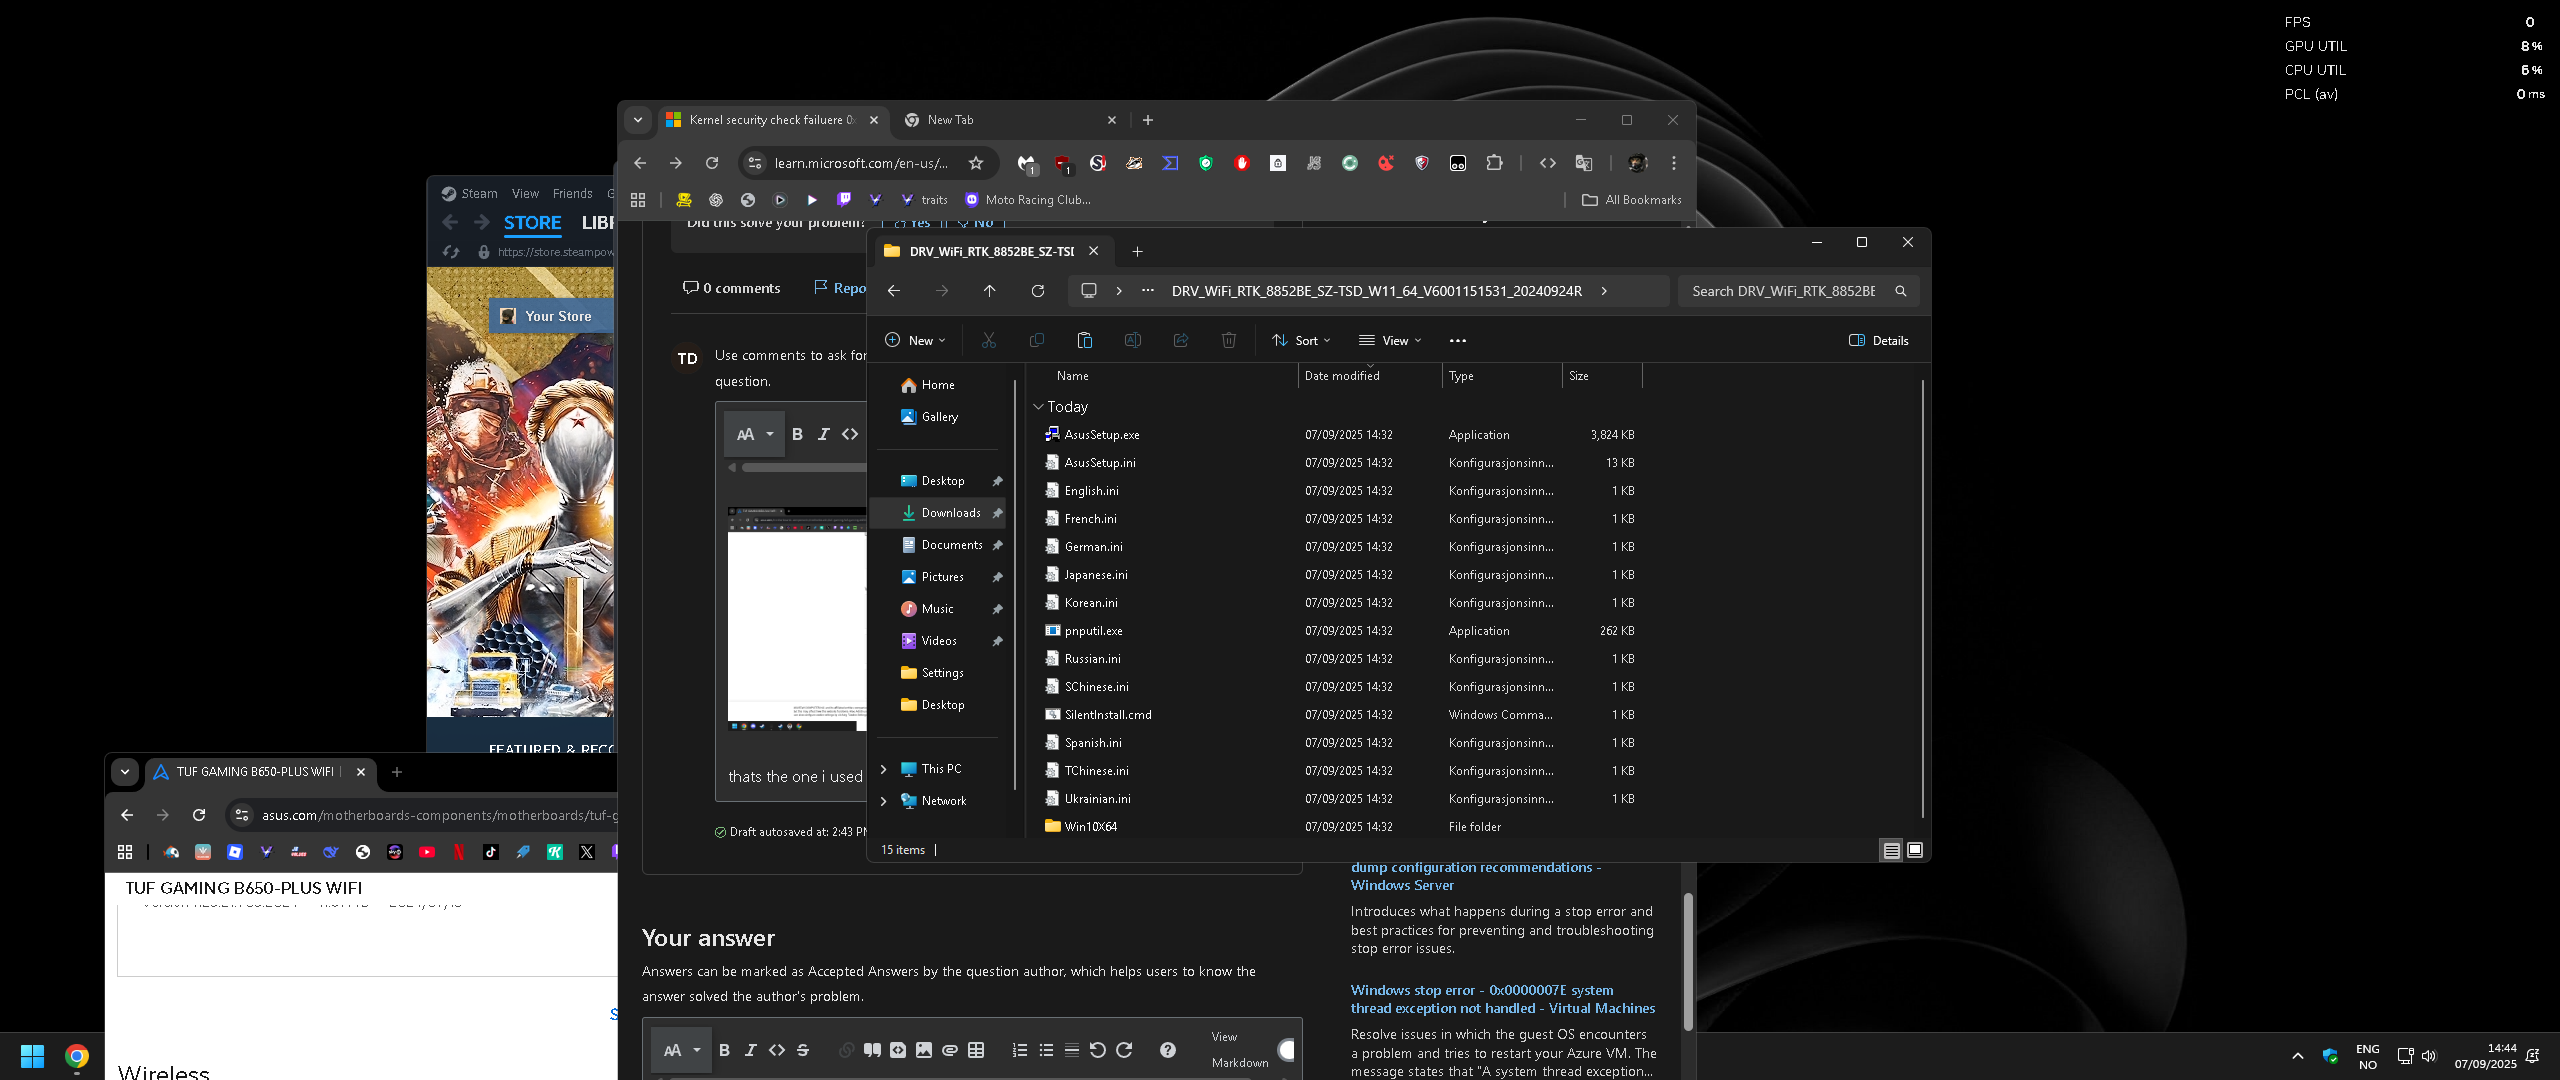Image resolution: width=2560 pixels, height=1080 pixels.
Task: Click the Copy icon in Explorer toolbar
Action: (x=1037, y=341)
